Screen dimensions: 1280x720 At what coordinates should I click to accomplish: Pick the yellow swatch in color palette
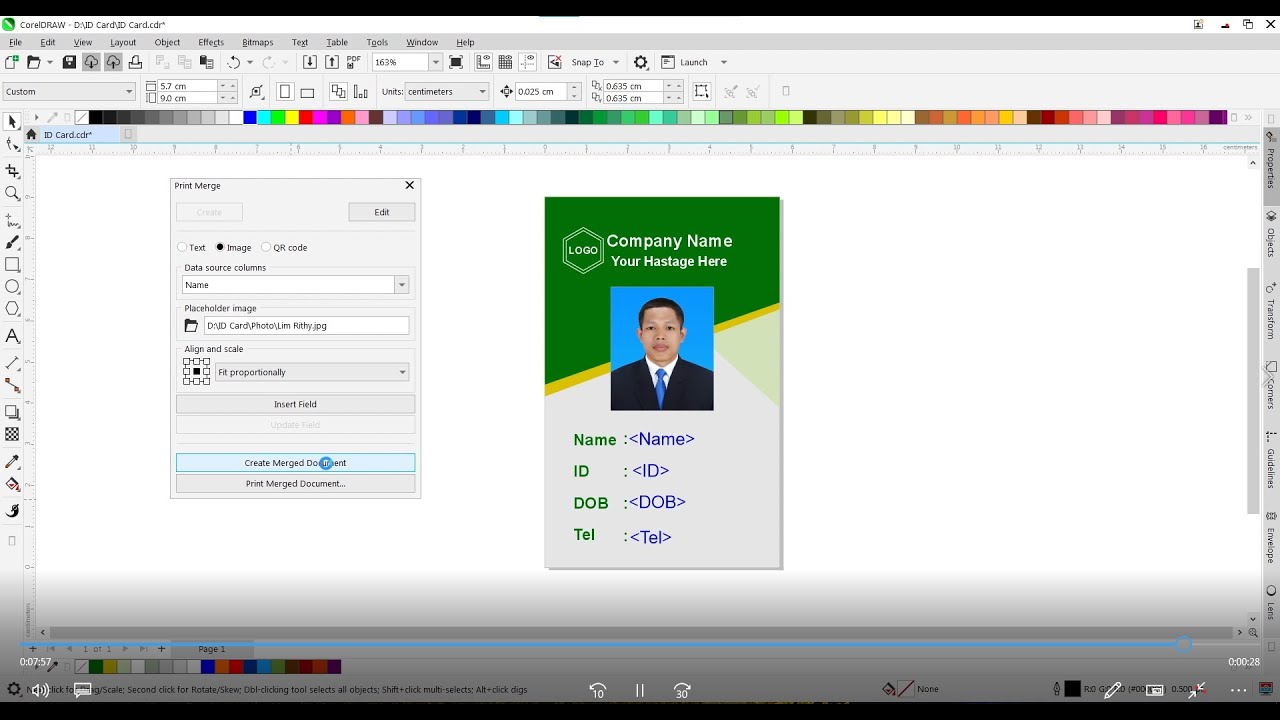292,117
